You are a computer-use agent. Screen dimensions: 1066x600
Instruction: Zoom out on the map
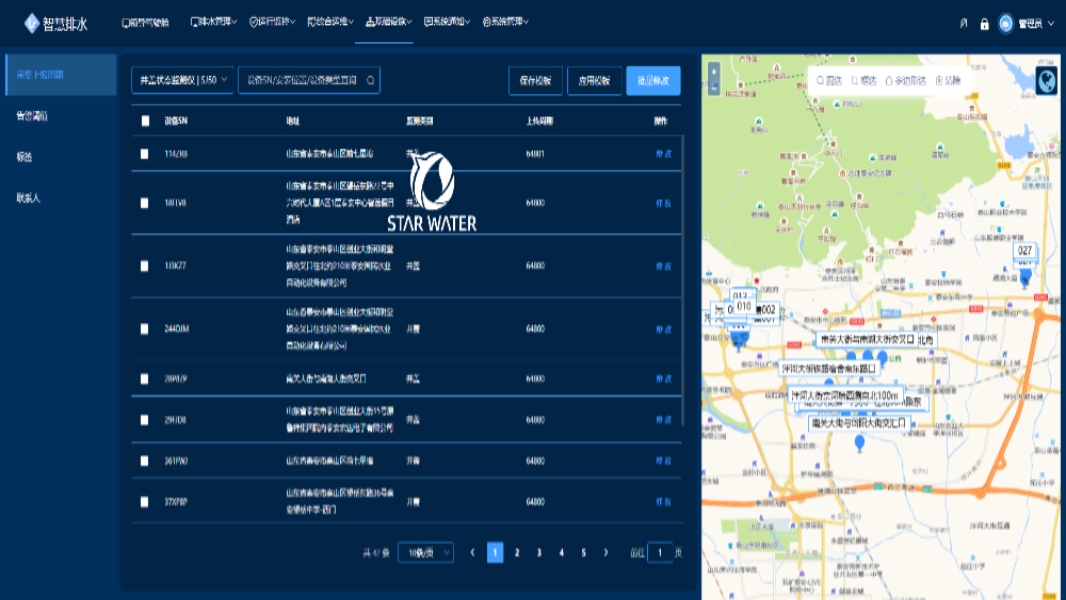coord(713,88)
